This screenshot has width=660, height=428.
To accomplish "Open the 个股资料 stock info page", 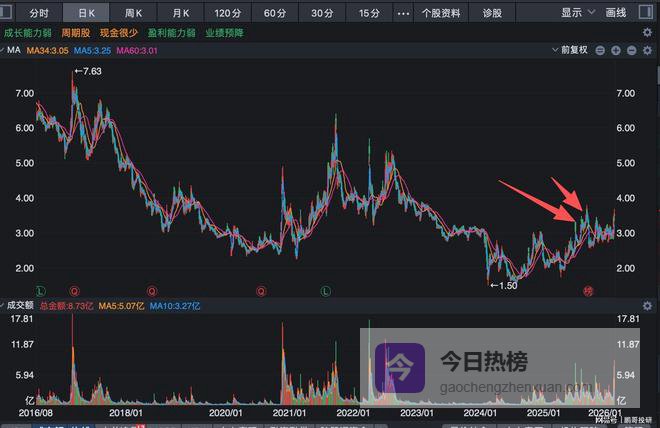I will 441,13.
